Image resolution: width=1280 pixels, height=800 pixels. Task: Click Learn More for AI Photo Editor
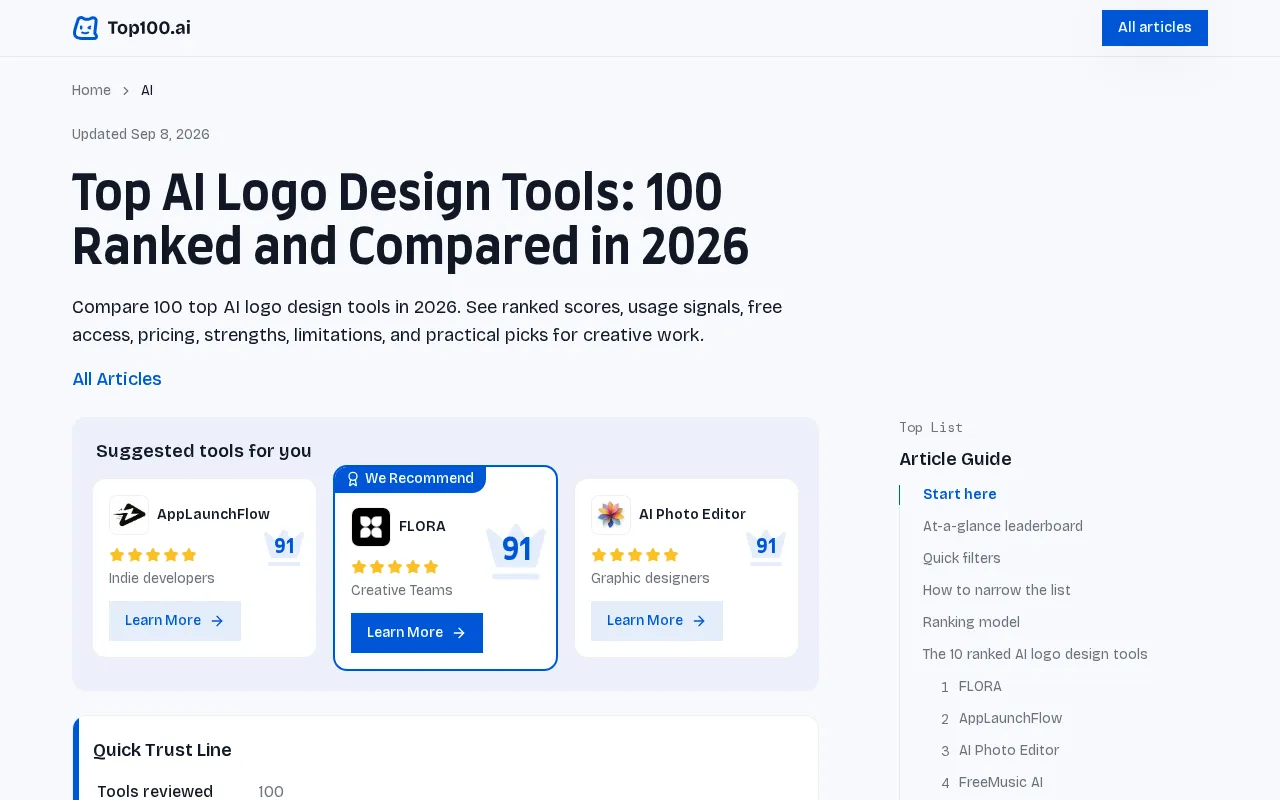[657, 621]
